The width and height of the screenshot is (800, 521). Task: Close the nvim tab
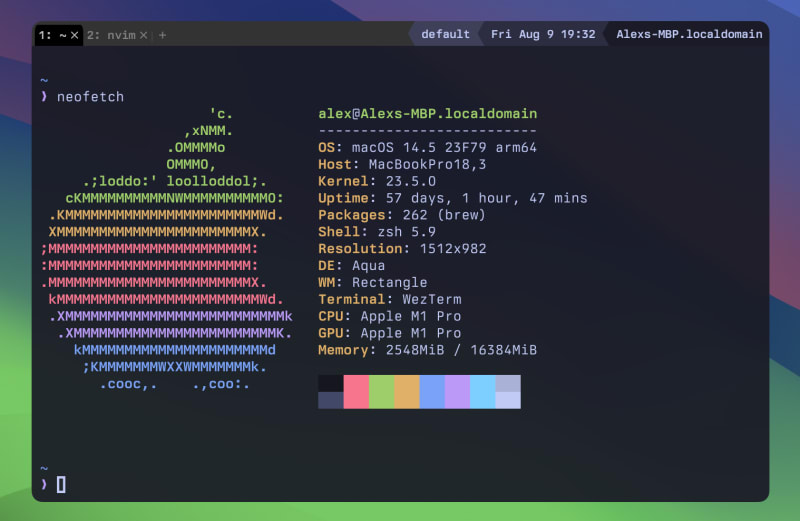(143, 35)
